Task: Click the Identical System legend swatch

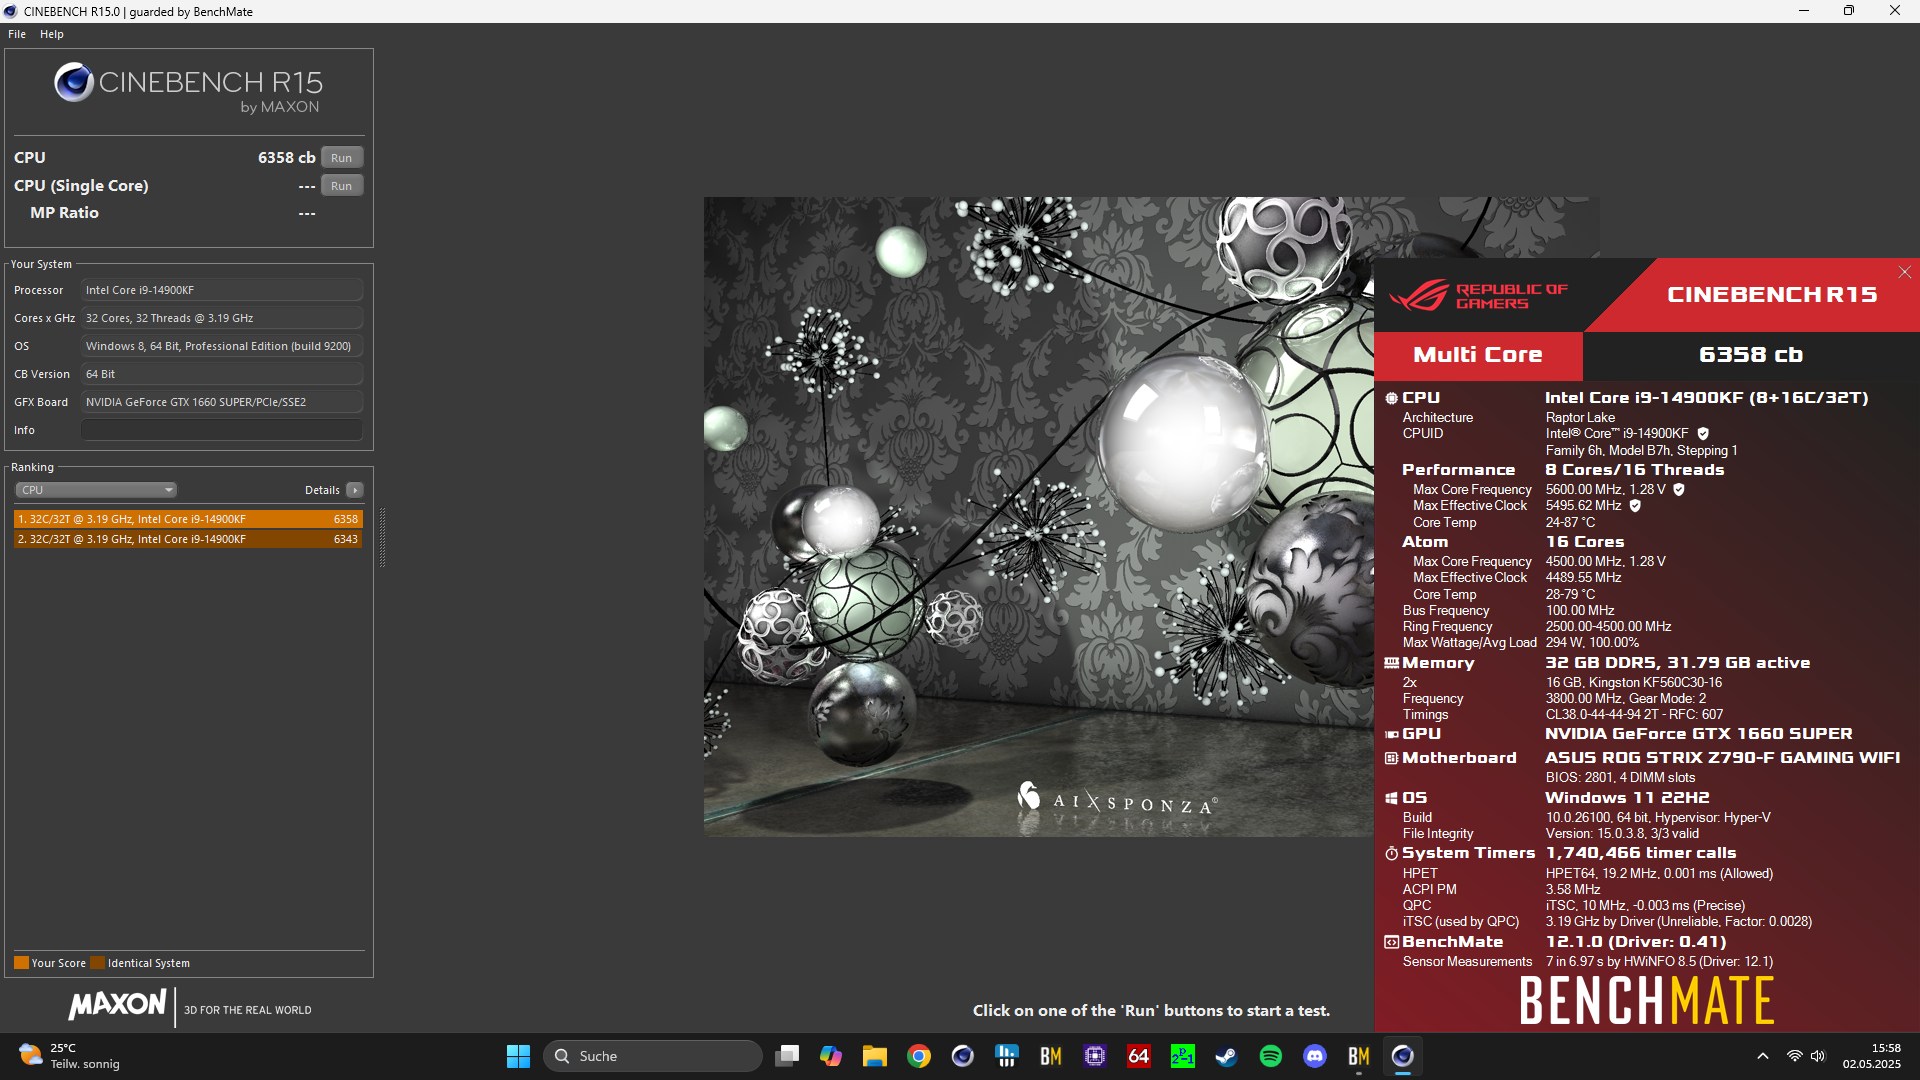Action: coord(97,963)
